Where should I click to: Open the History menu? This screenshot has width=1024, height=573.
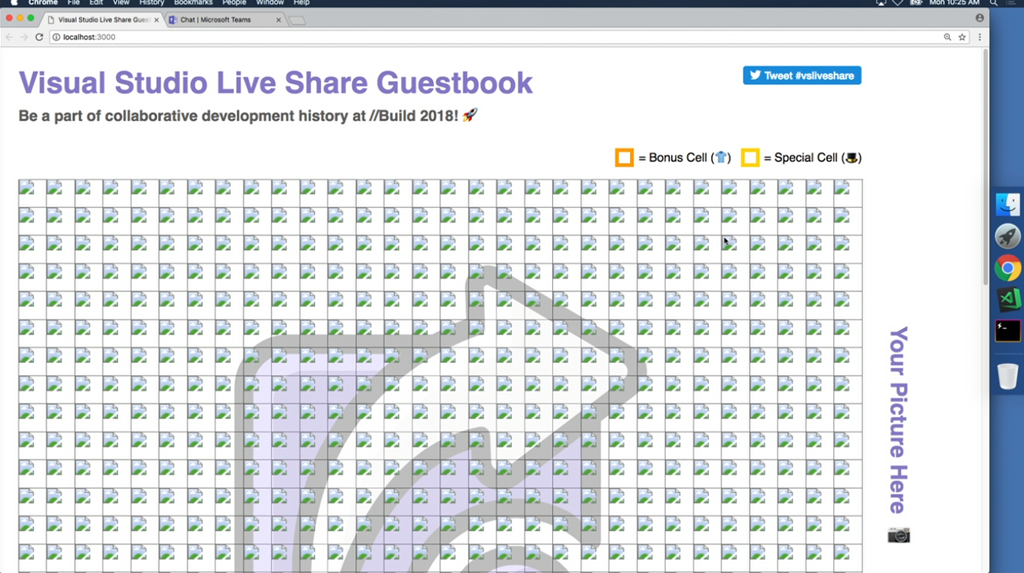(152, 3)
